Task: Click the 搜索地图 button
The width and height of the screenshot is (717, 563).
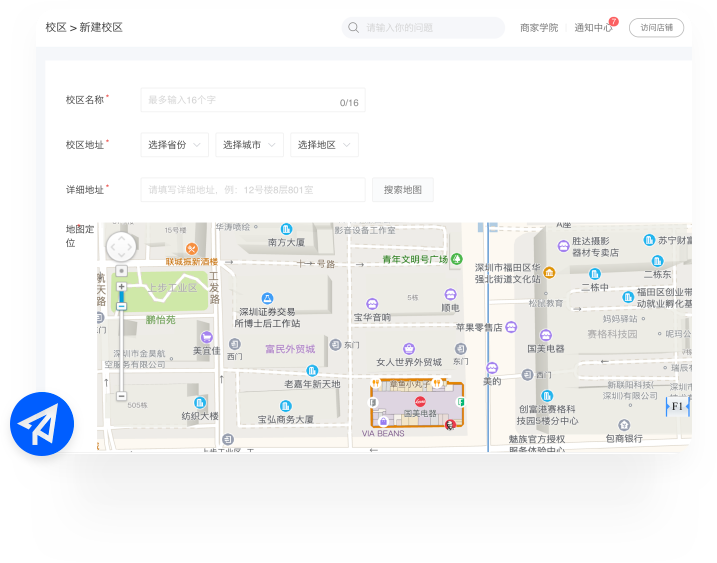Action: pos(403,189)
